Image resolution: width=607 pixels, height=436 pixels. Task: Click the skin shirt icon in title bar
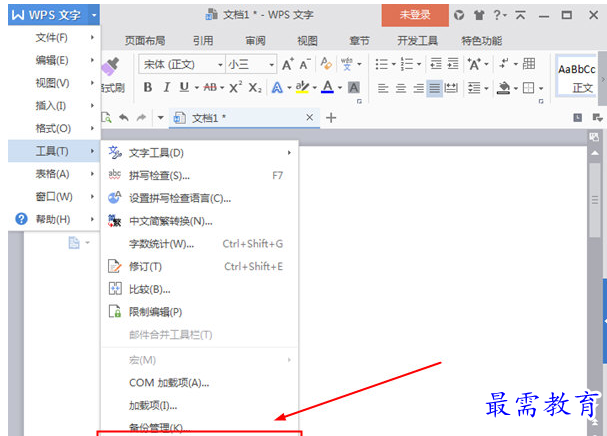point(479,15)
